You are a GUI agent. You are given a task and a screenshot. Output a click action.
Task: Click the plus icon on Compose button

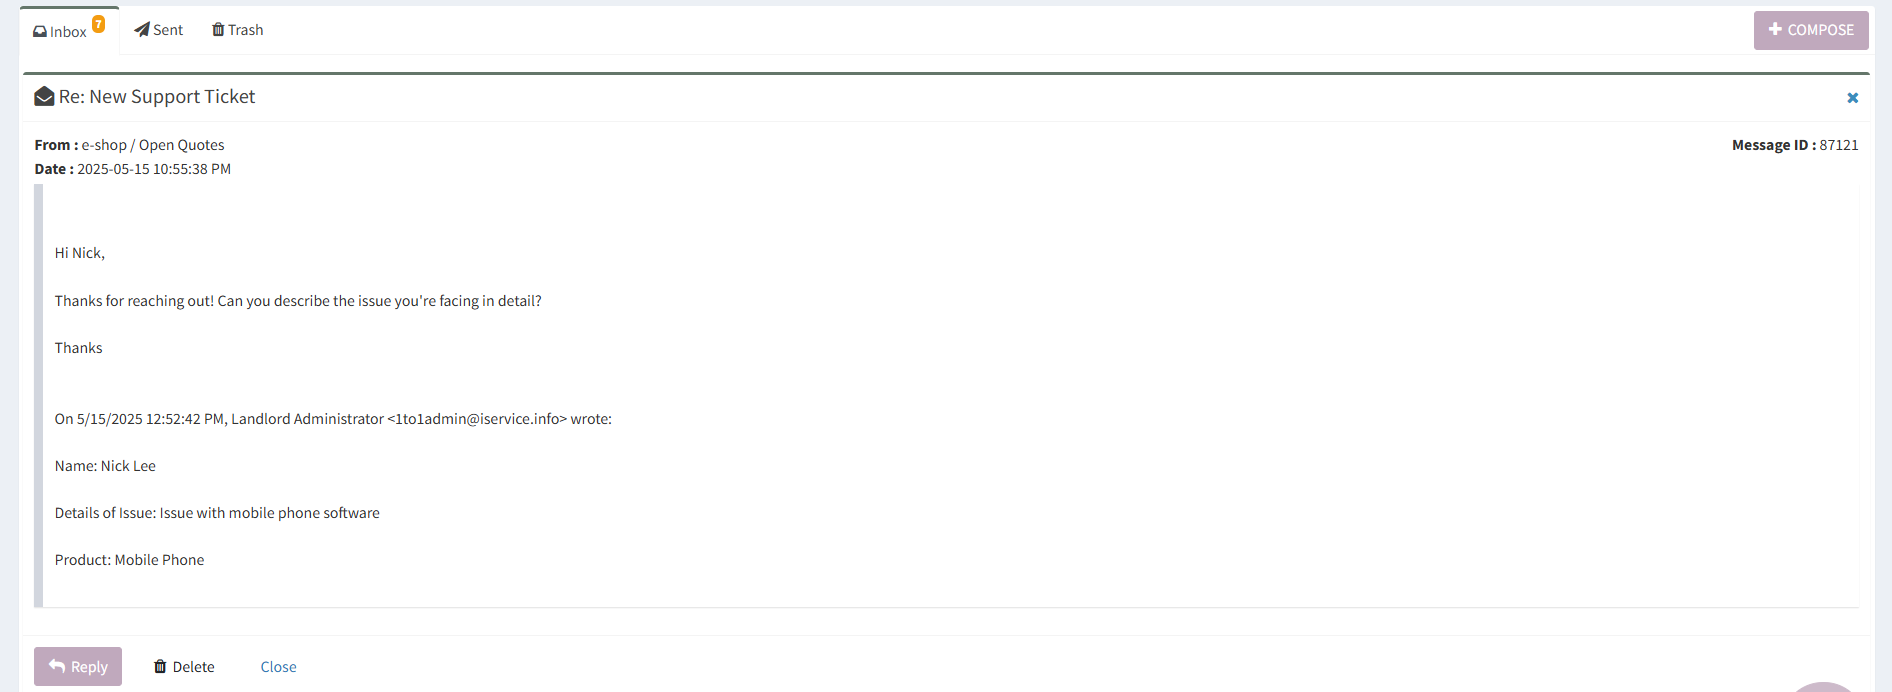1776,29
